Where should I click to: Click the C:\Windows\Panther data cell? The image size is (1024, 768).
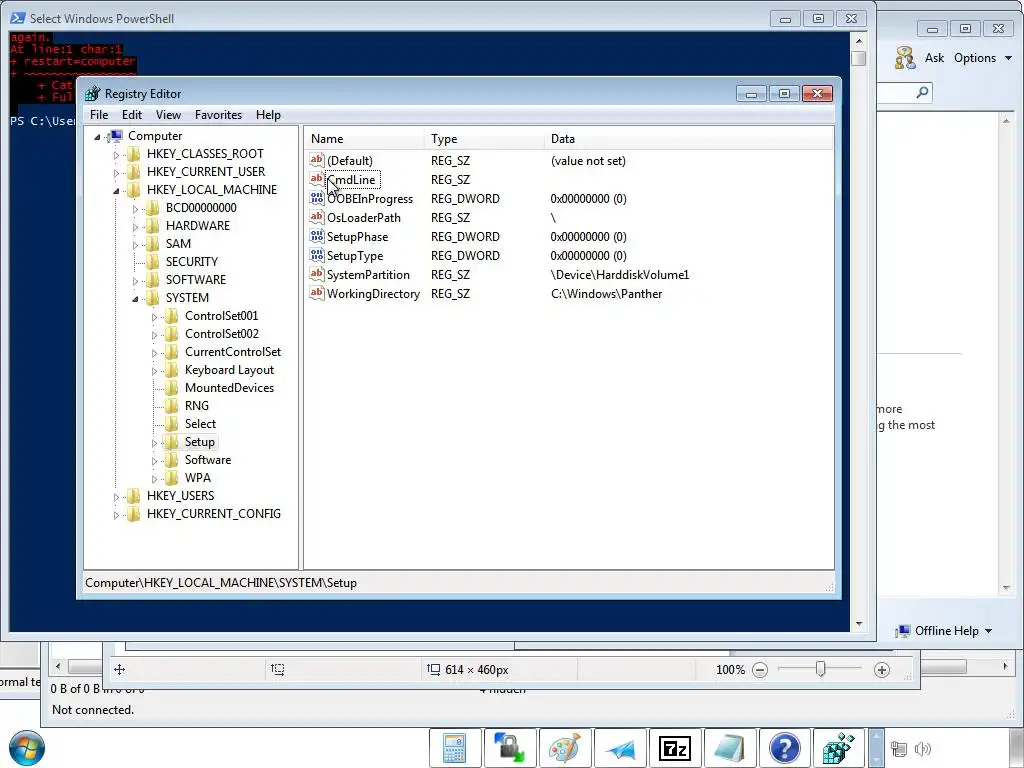tap(606, 294)
